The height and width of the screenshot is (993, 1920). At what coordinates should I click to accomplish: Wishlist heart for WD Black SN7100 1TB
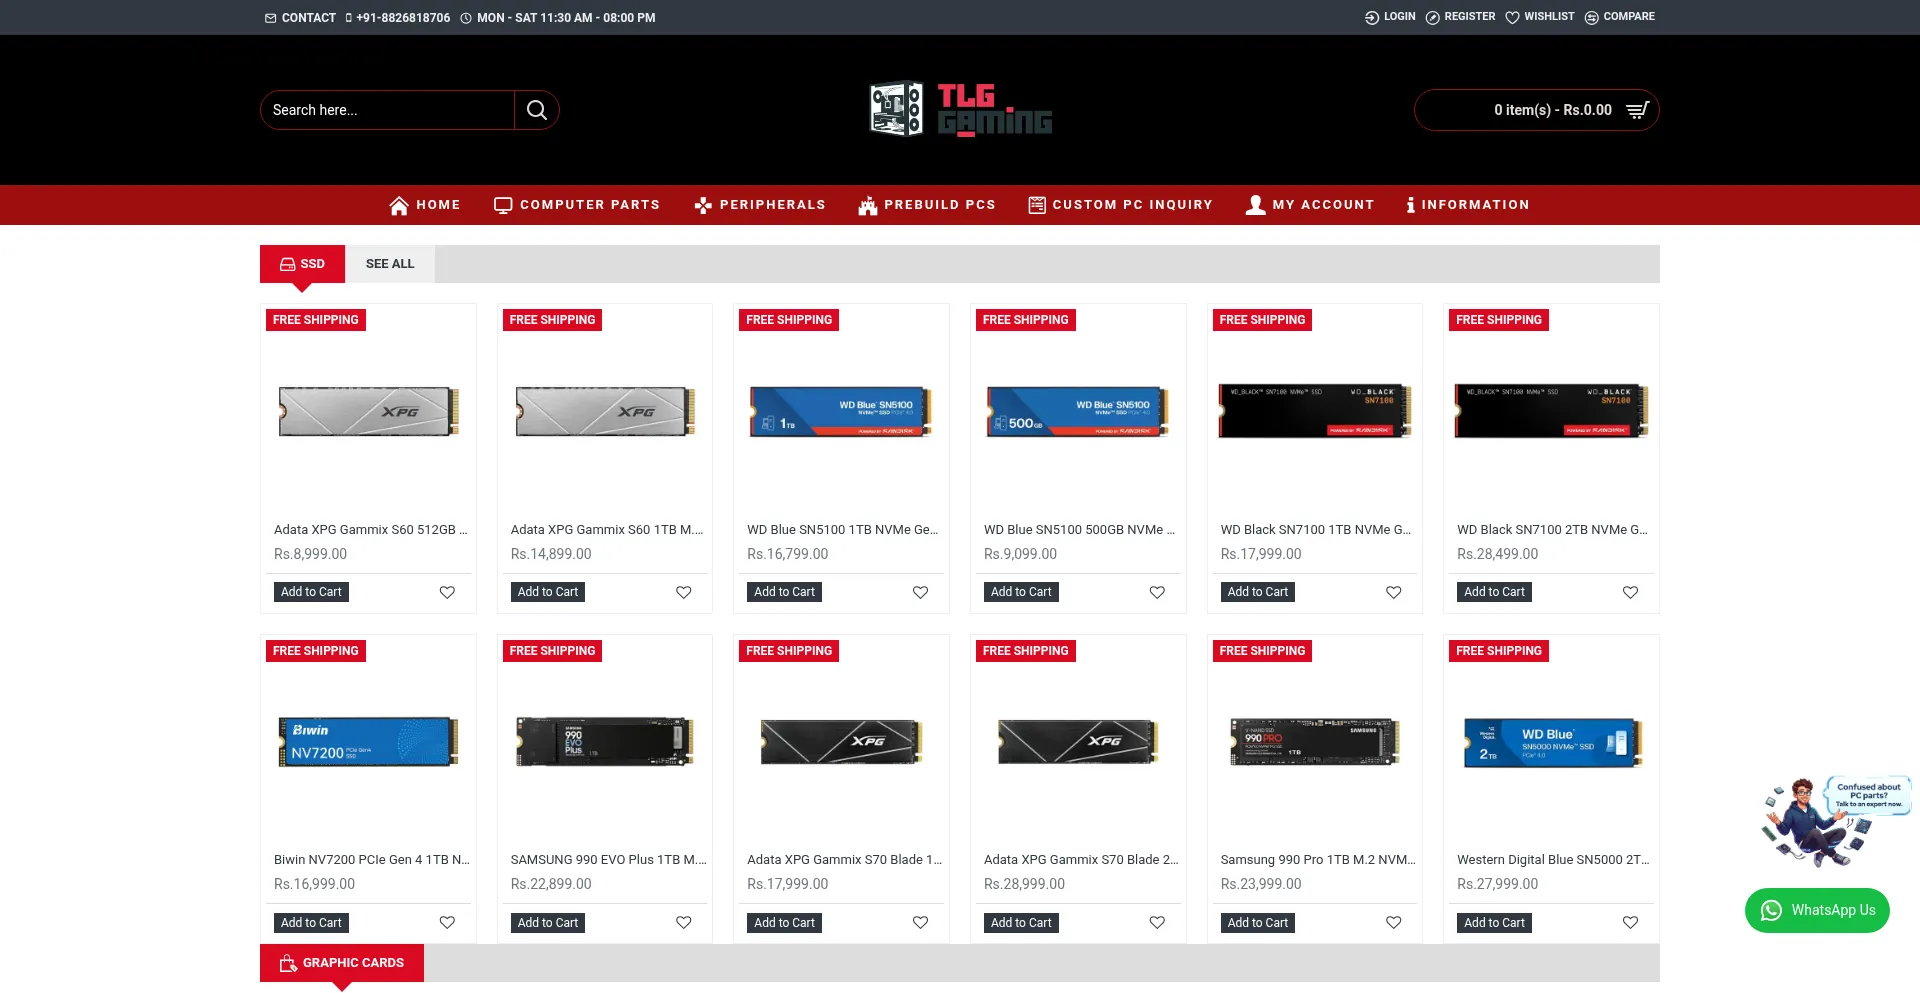(1394, 592)
